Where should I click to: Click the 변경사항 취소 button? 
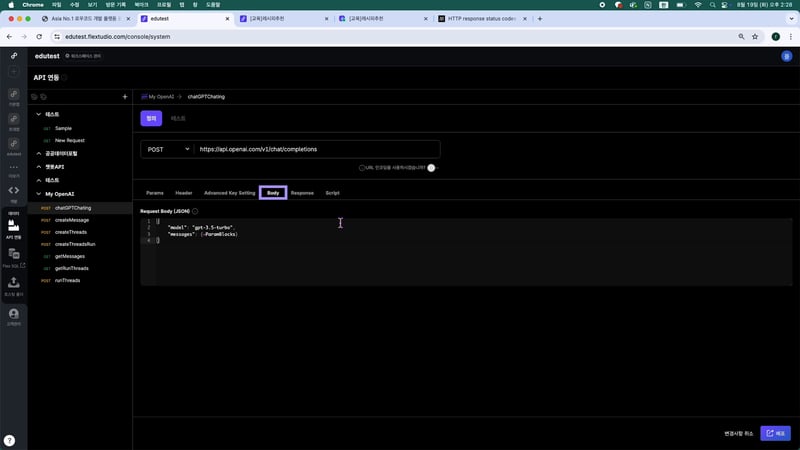(x=739, y=433)
